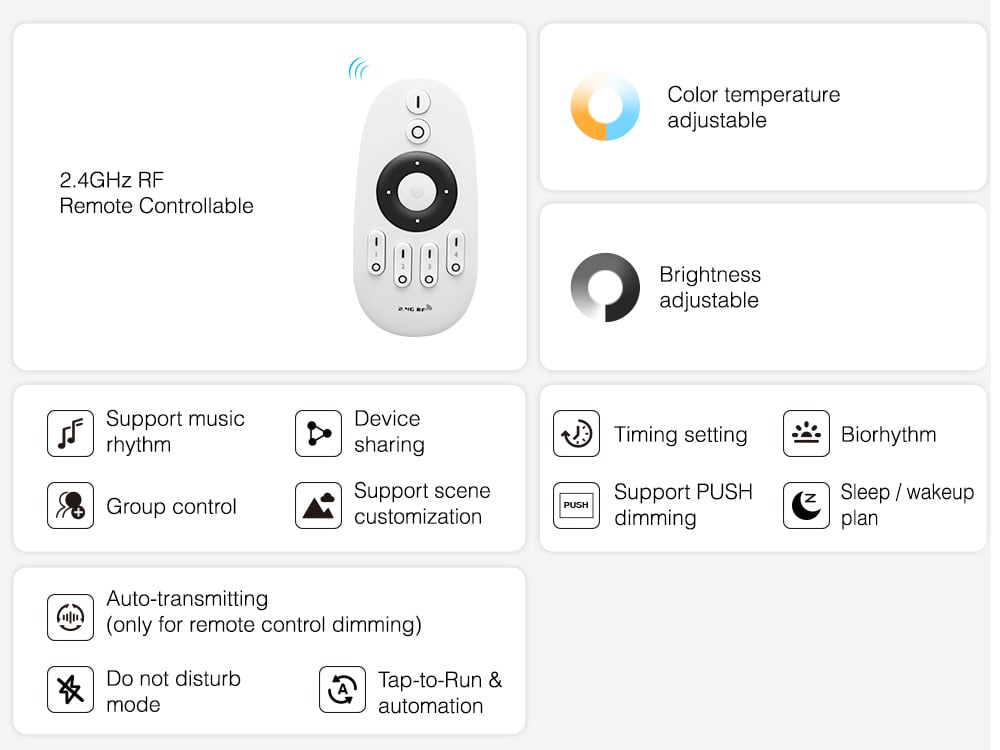Click the remote's top power-on button

(x=418, y=102)
